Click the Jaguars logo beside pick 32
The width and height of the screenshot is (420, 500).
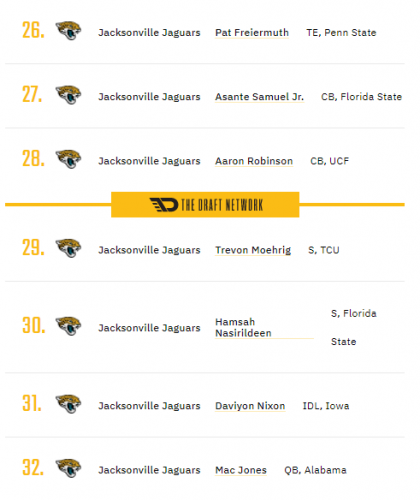click(68, 468)
